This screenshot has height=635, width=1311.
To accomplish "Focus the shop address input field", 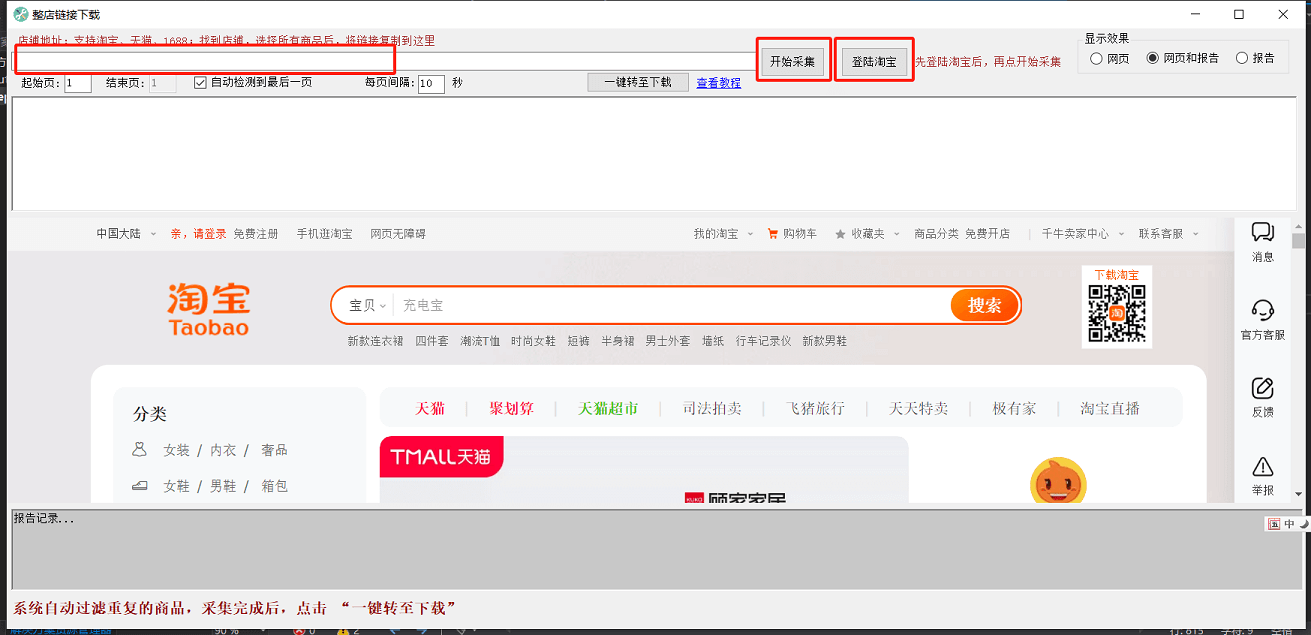I will (385, 61).
